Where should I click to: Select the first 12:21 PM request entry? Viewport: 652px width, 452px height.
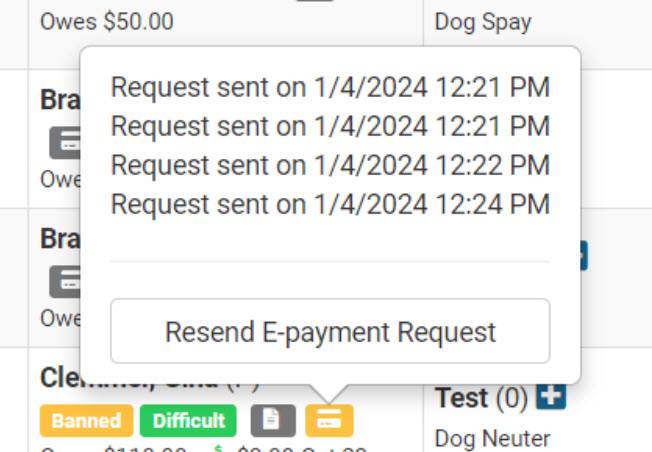point(330,88)
